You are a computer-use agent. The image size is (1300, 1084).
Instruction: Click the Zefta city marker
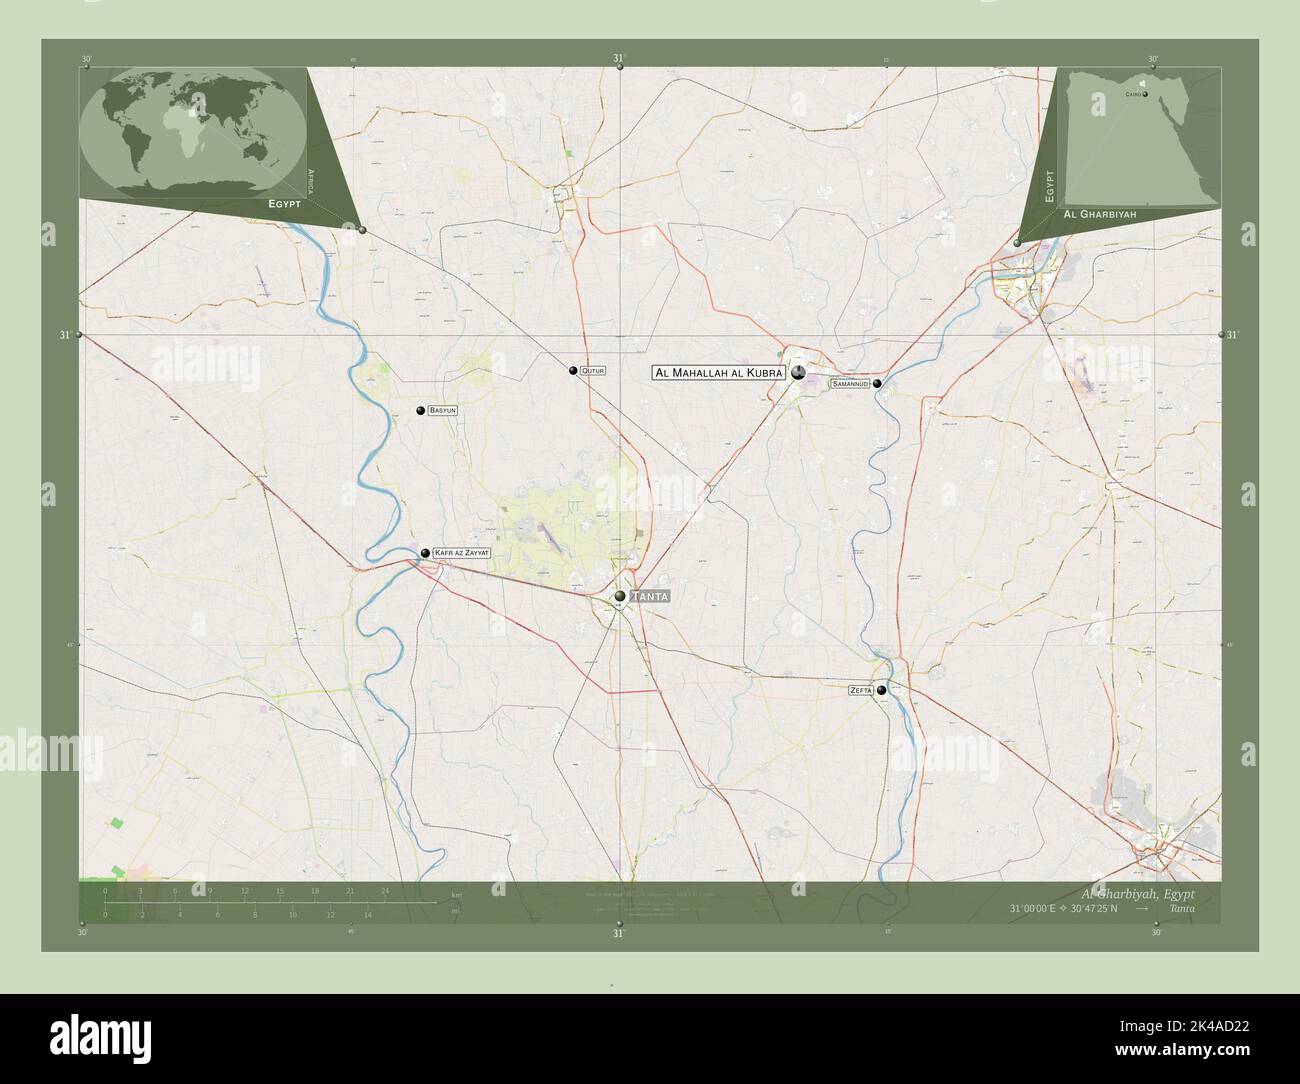coord(882,690)
